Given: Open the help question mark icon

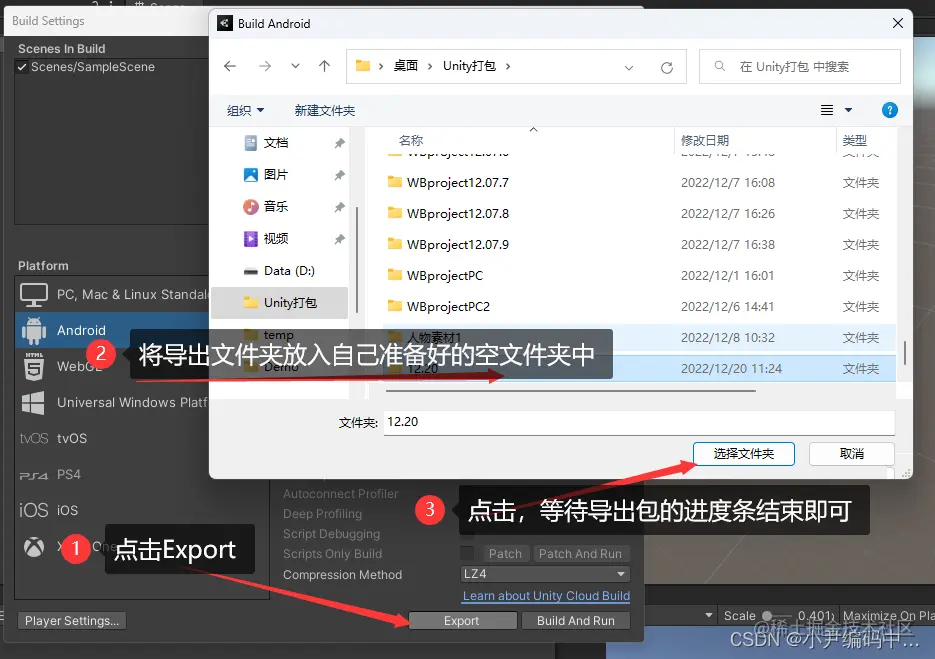Looking at the screenshot, I should click(x=889, y=110).
